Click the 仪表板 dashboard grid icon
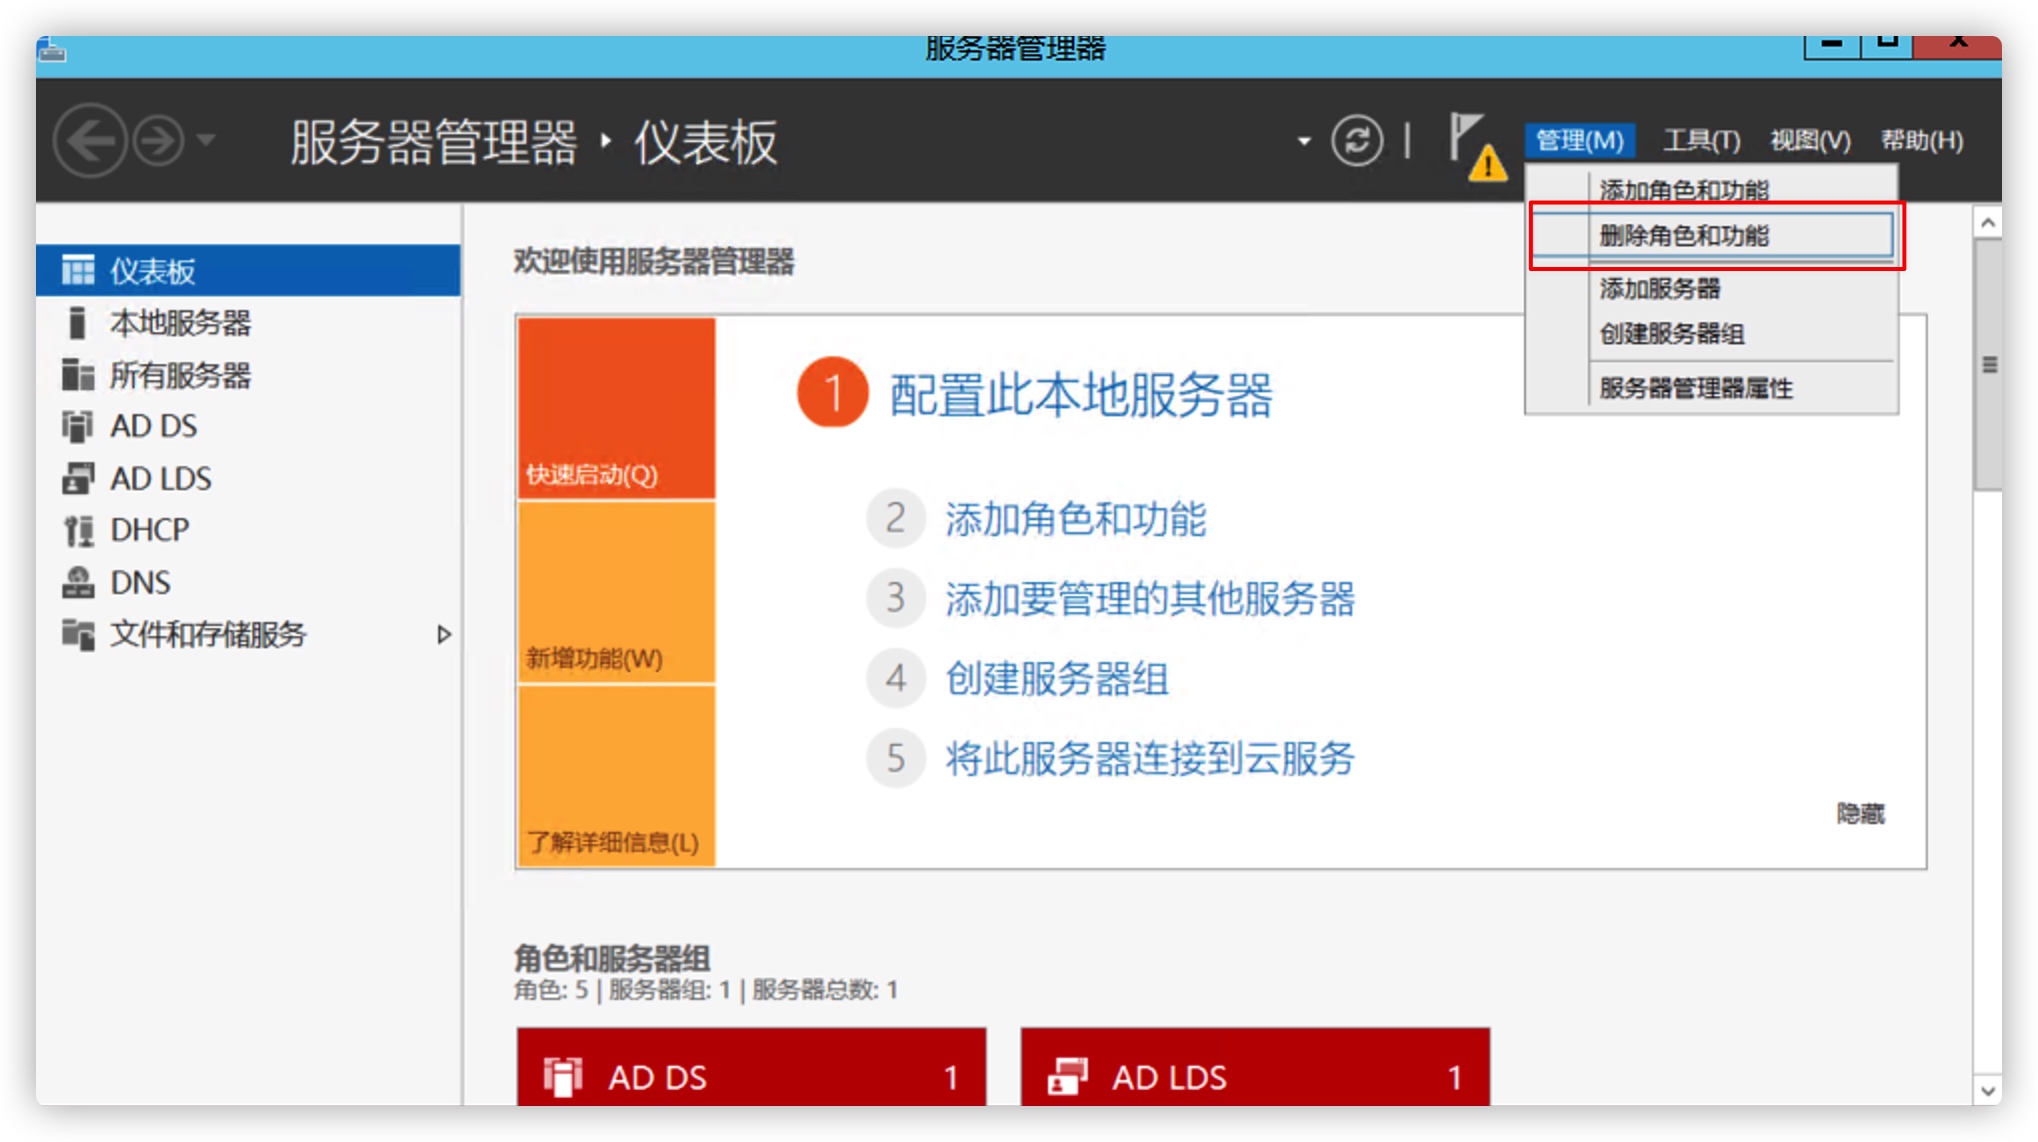The height and width of the screenshot is (1142, 2038). [78, 270]
